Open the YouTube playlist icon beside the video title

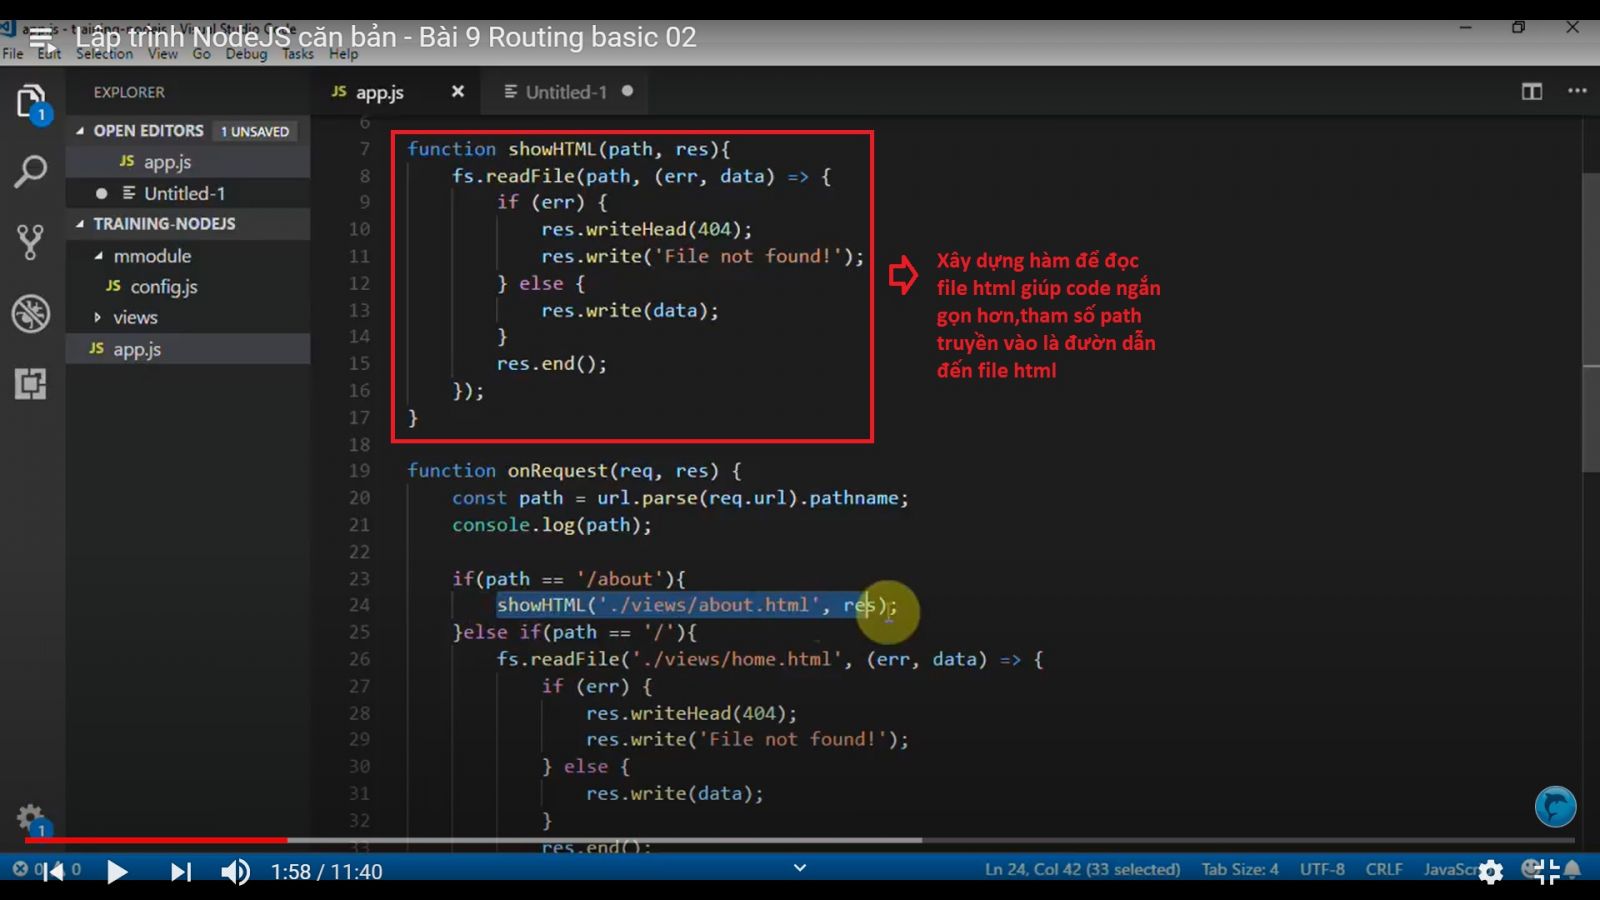point(41,40)
